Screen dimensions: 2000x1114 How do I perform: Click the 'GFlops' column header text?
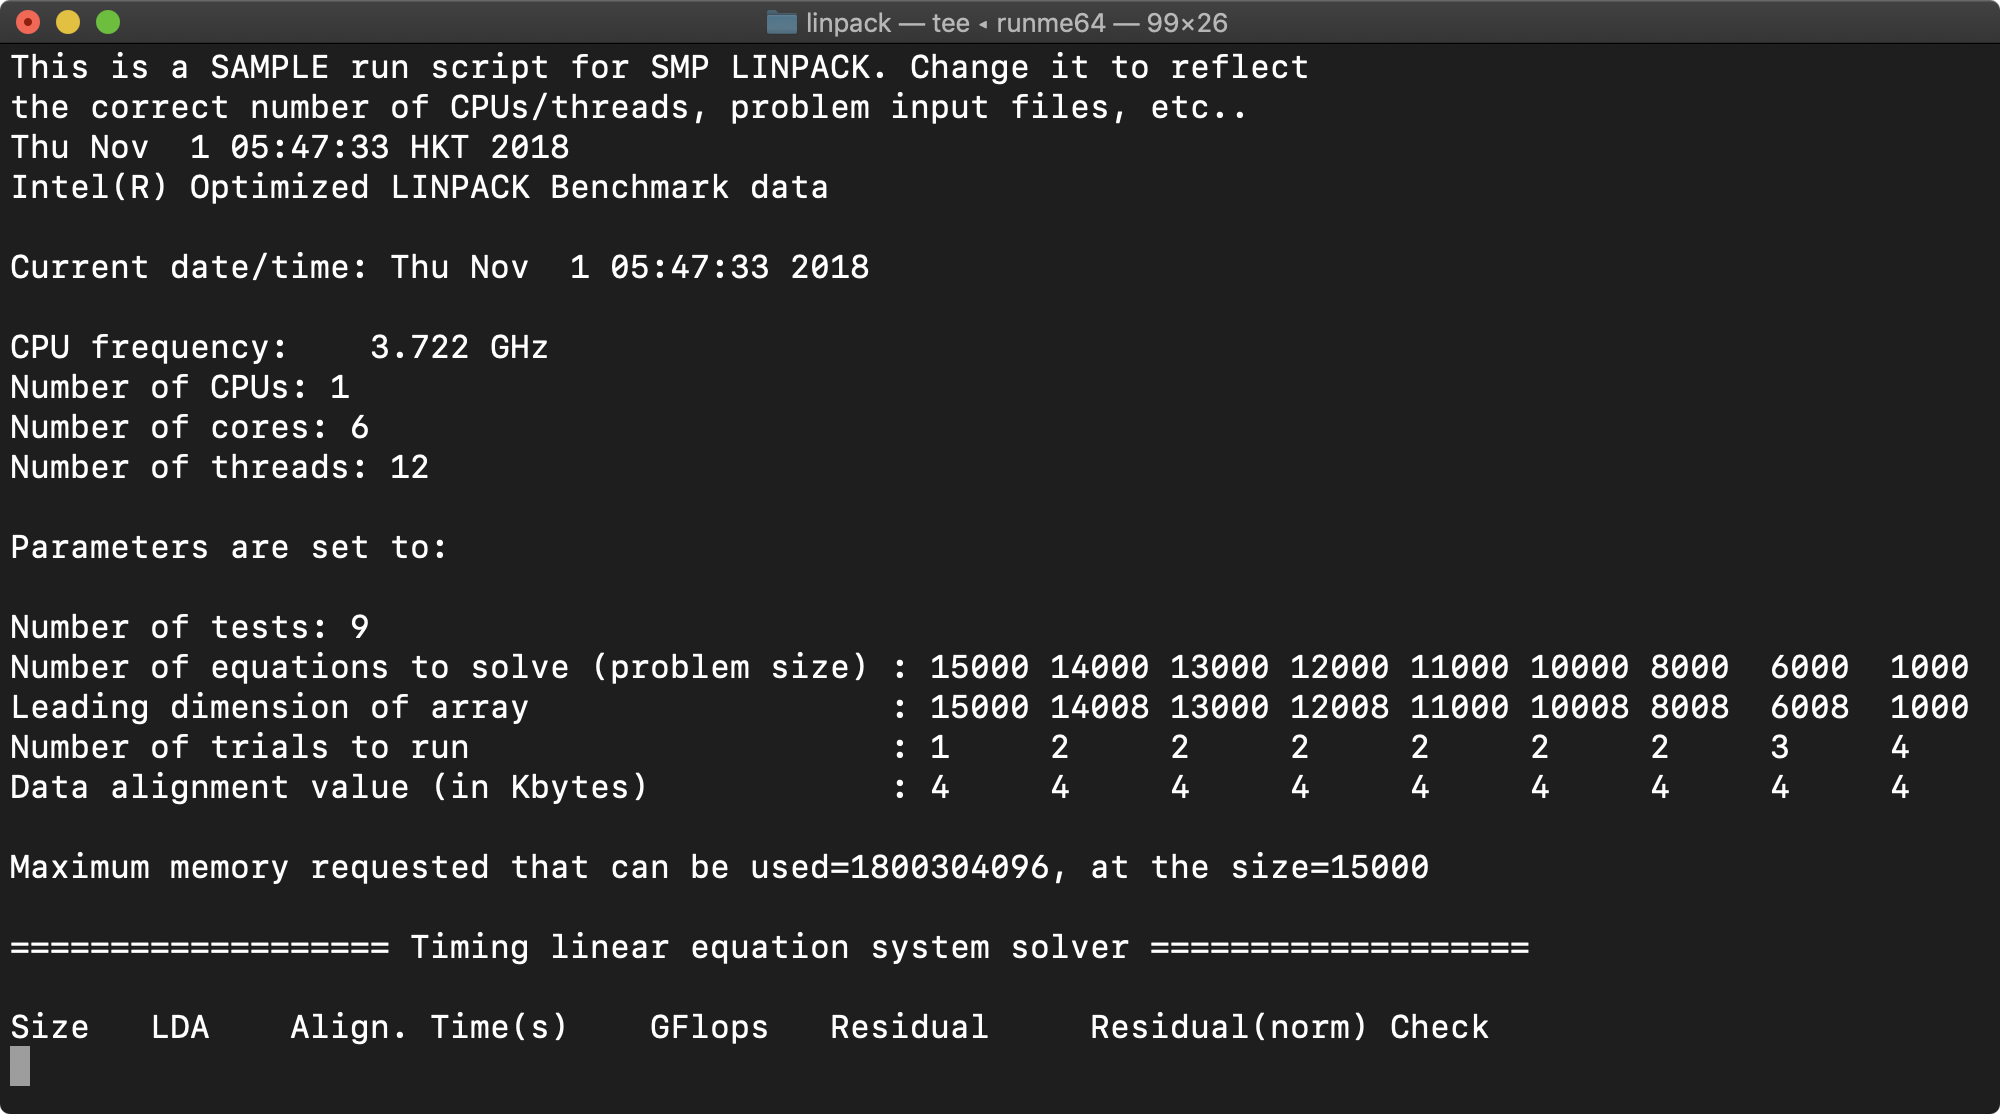tap(709, 1027)
